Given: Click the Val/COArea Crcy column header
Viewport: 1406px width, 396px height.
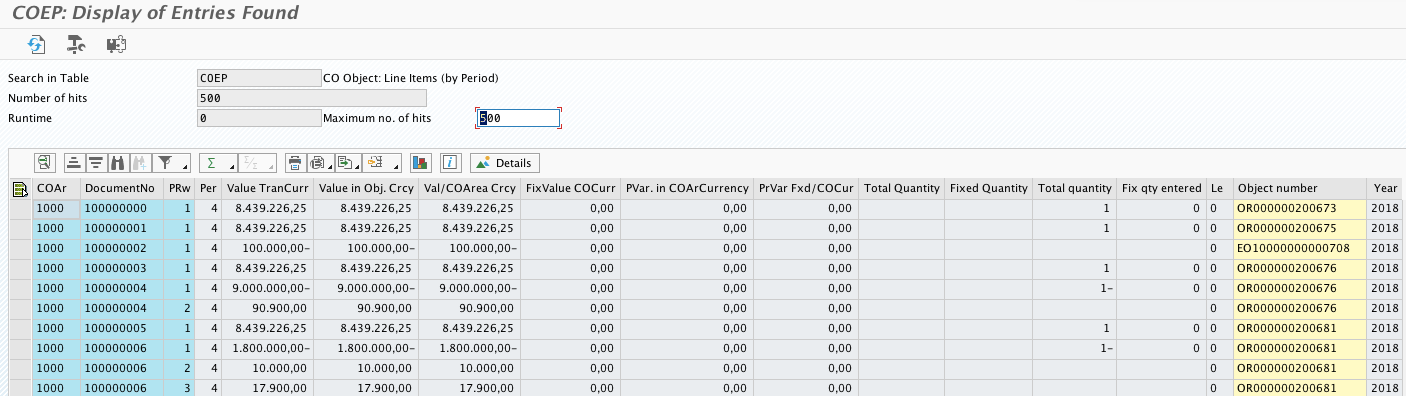Looking at the screenshot, I should pos(469,188).
